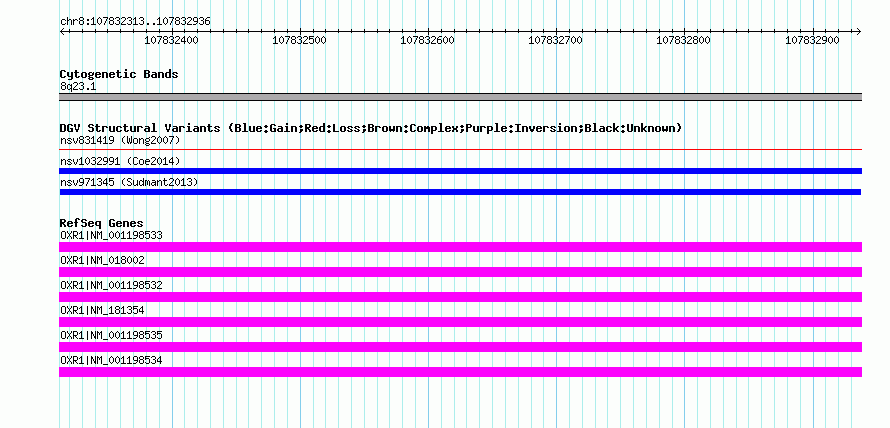Click the 107832400 ruler tick label
890x428 pixels.
171,40
